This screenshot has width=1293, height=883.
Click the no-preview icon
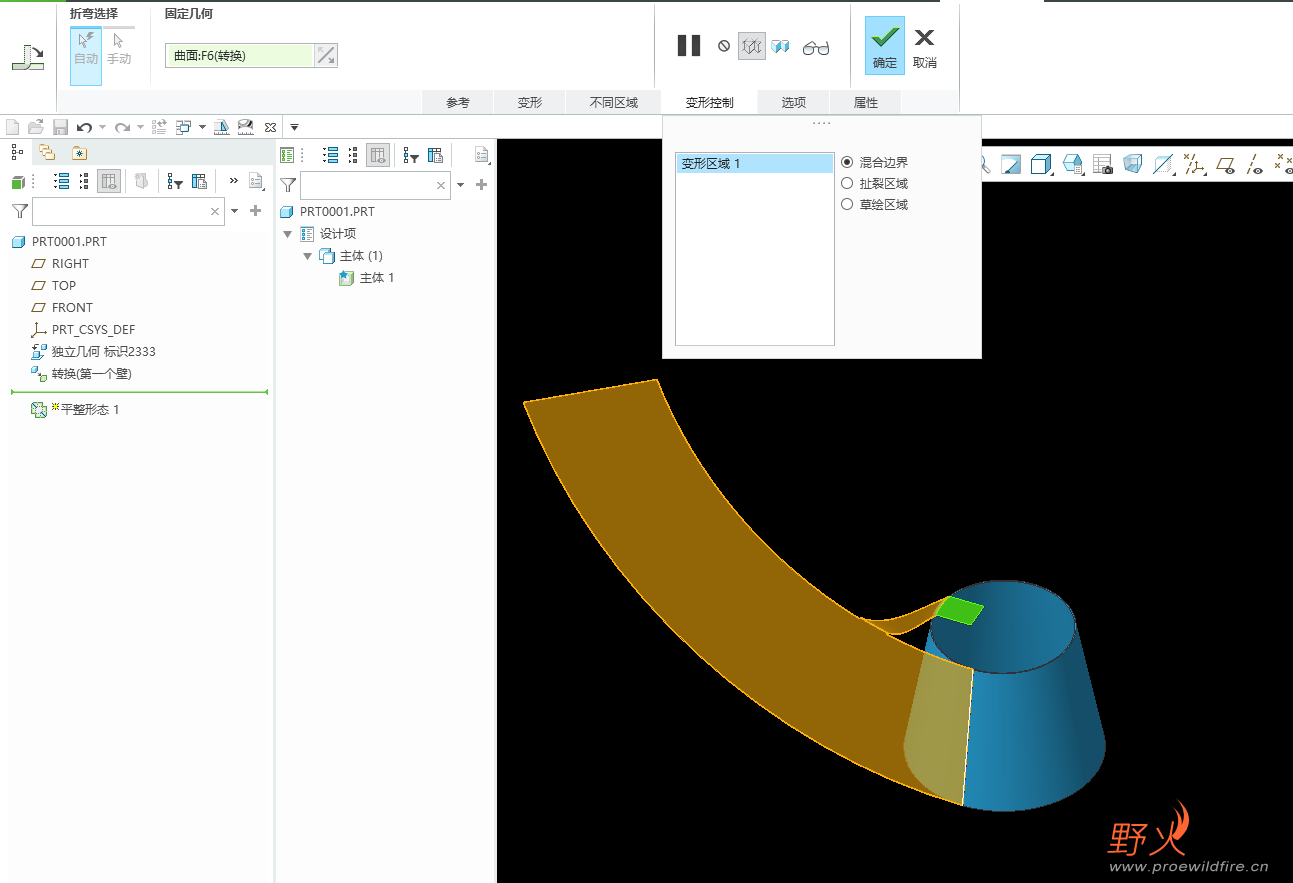724,46
